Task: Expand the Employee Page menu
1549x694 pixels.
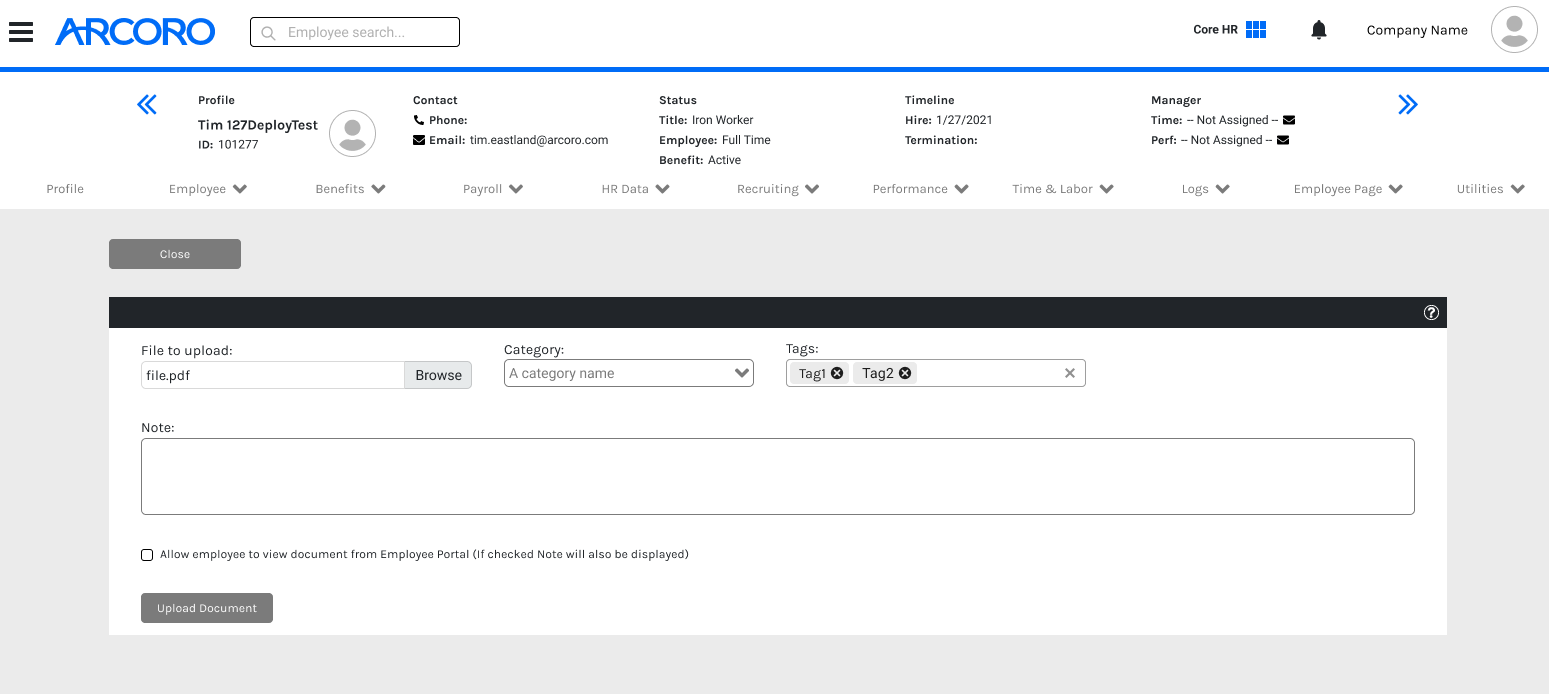Action: 1348,189
